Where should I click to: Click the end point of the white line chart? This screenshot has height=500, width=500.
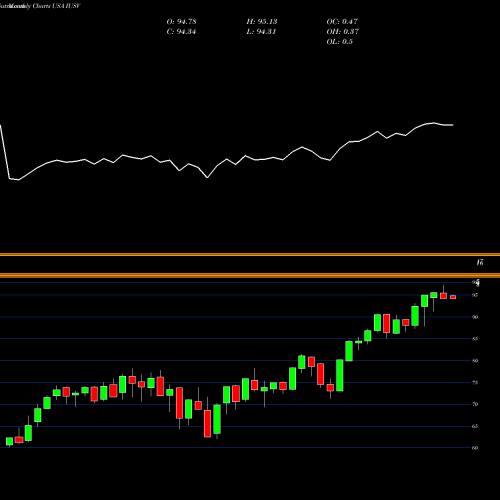pyautogui.click(x=453, y=125)
